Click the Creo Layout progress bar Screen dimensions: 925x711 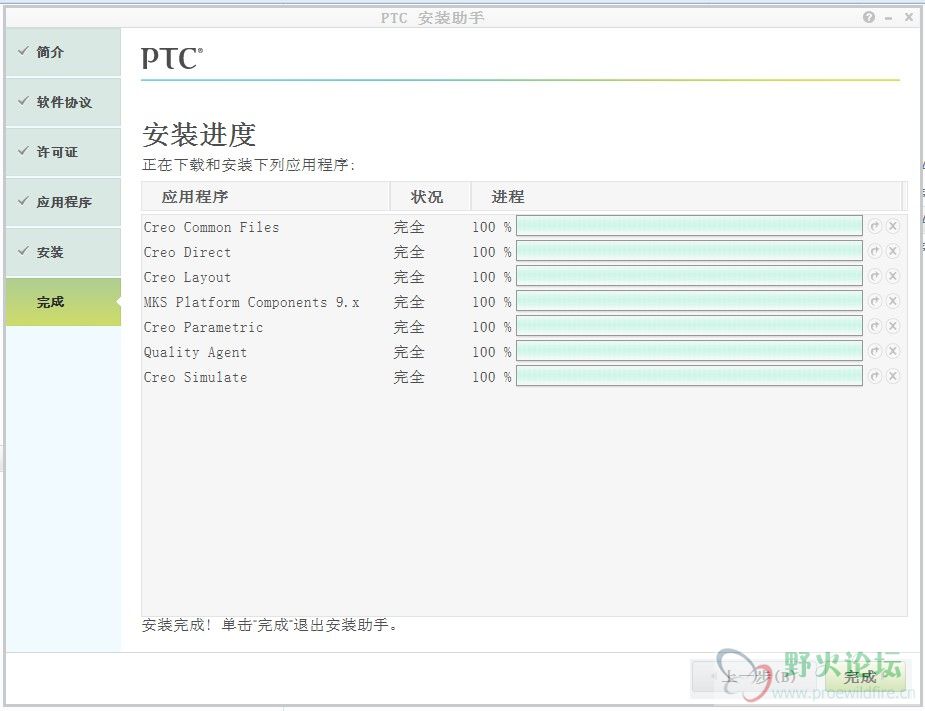point(689,276)
